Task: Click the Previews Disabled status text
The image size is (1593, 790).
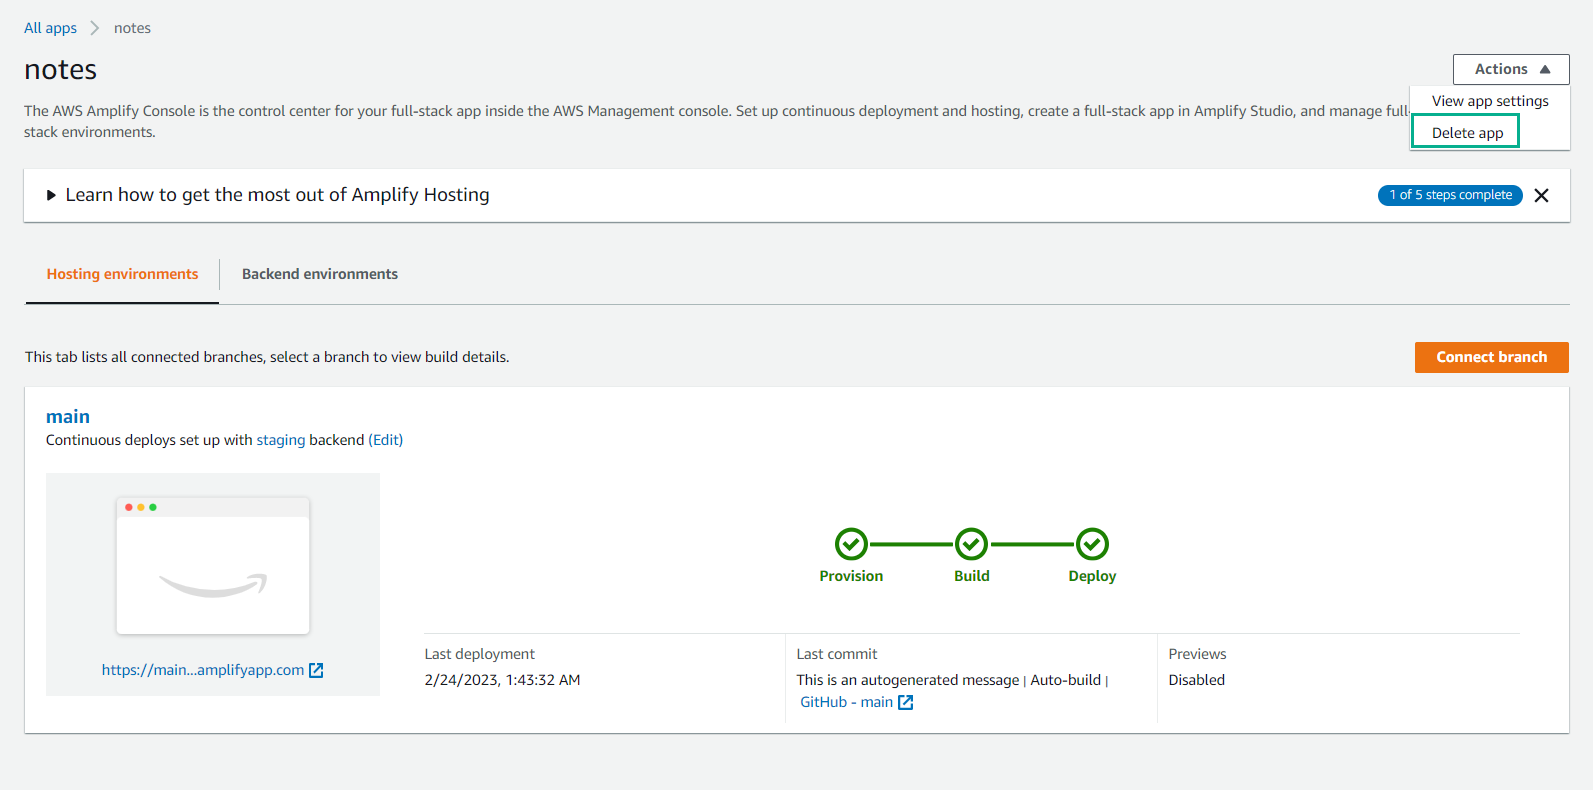Action: click(1196, 680)
